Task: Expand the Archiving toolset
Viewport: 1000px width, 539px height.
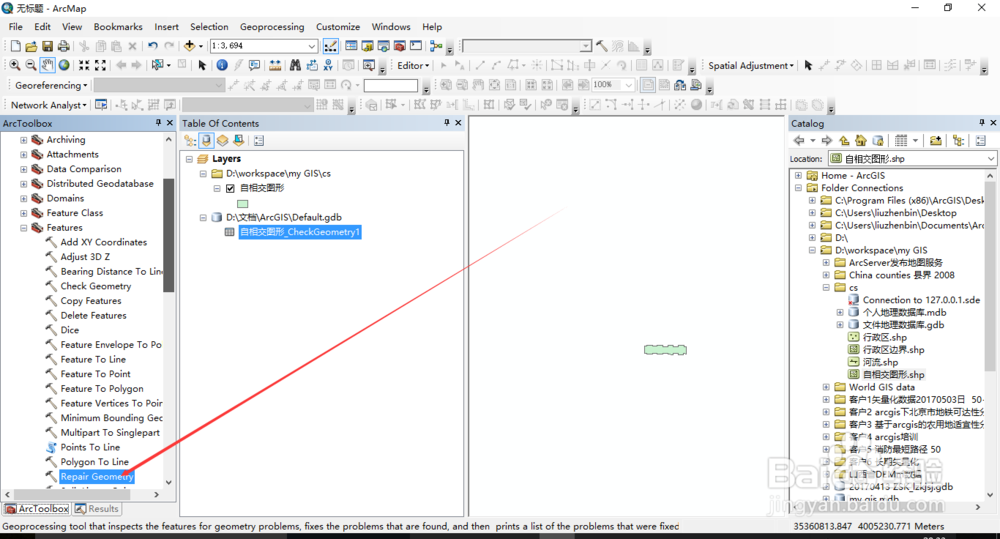Action: [x=24, y=140]
